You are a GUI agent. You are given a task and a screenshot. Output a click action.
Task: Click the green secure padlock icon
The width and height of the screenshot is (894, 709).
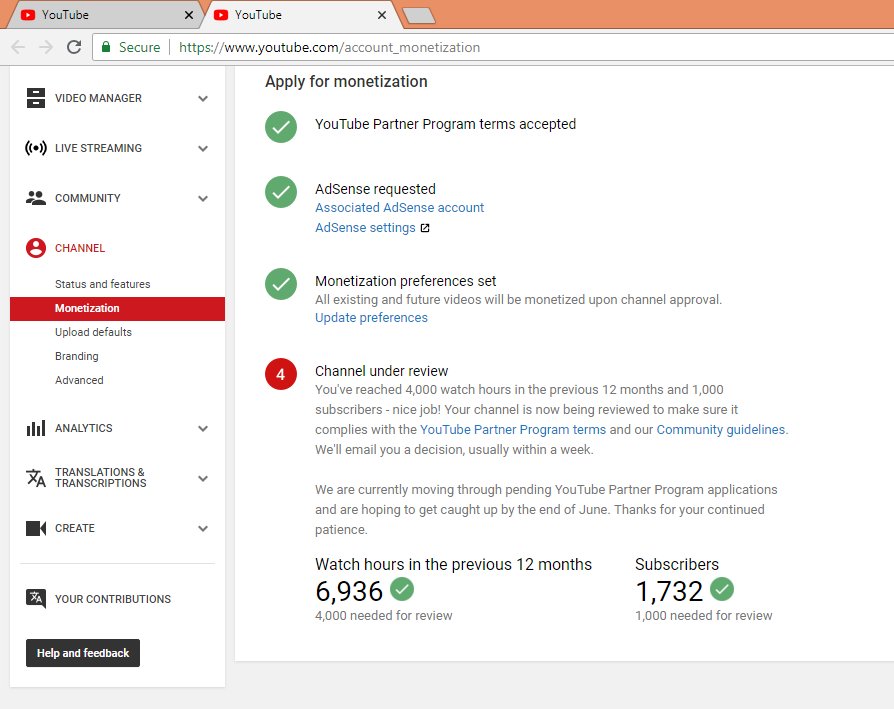[105, 47]
